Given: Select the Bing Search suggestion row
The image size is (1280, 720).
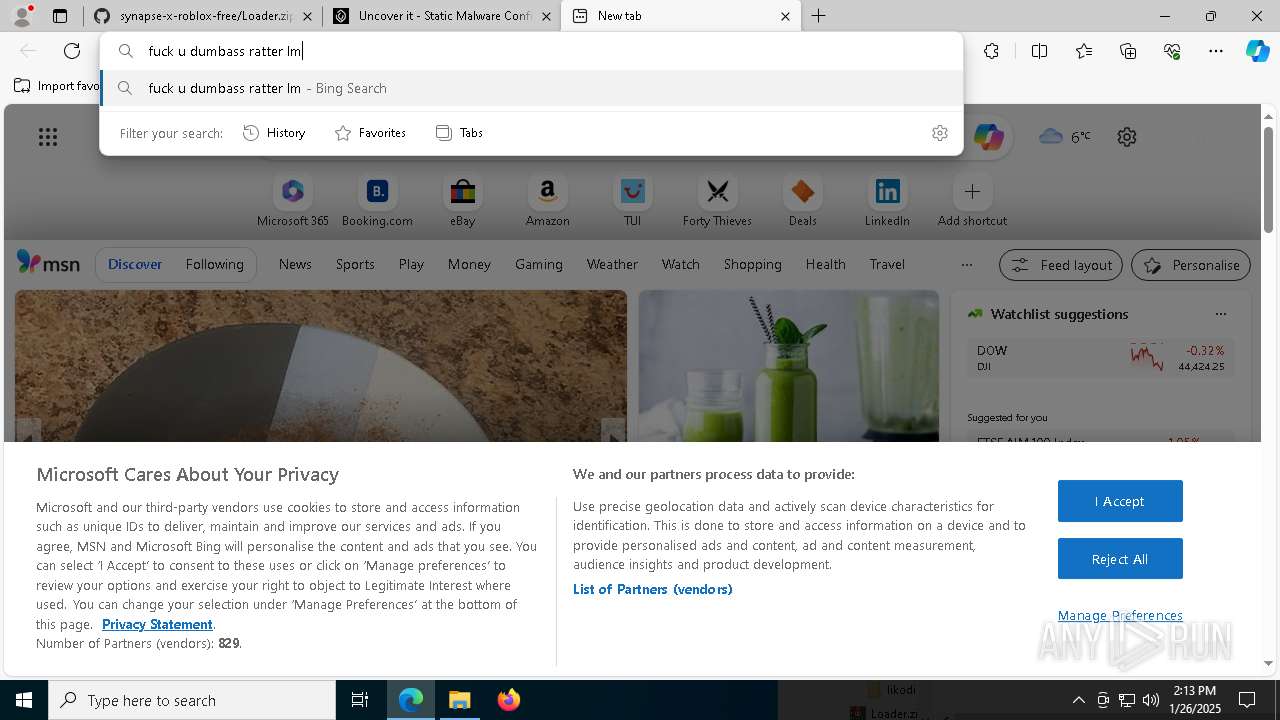Looking at the screenshot, I should click(531, 88).
